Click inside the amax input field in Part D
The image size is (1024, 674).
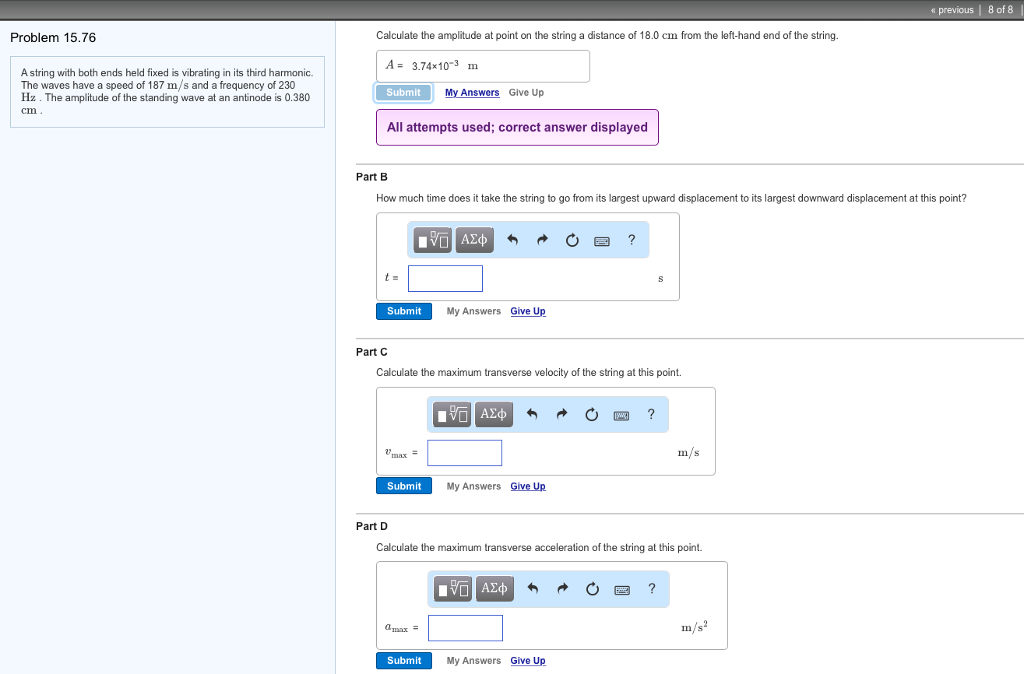(465, 627)
